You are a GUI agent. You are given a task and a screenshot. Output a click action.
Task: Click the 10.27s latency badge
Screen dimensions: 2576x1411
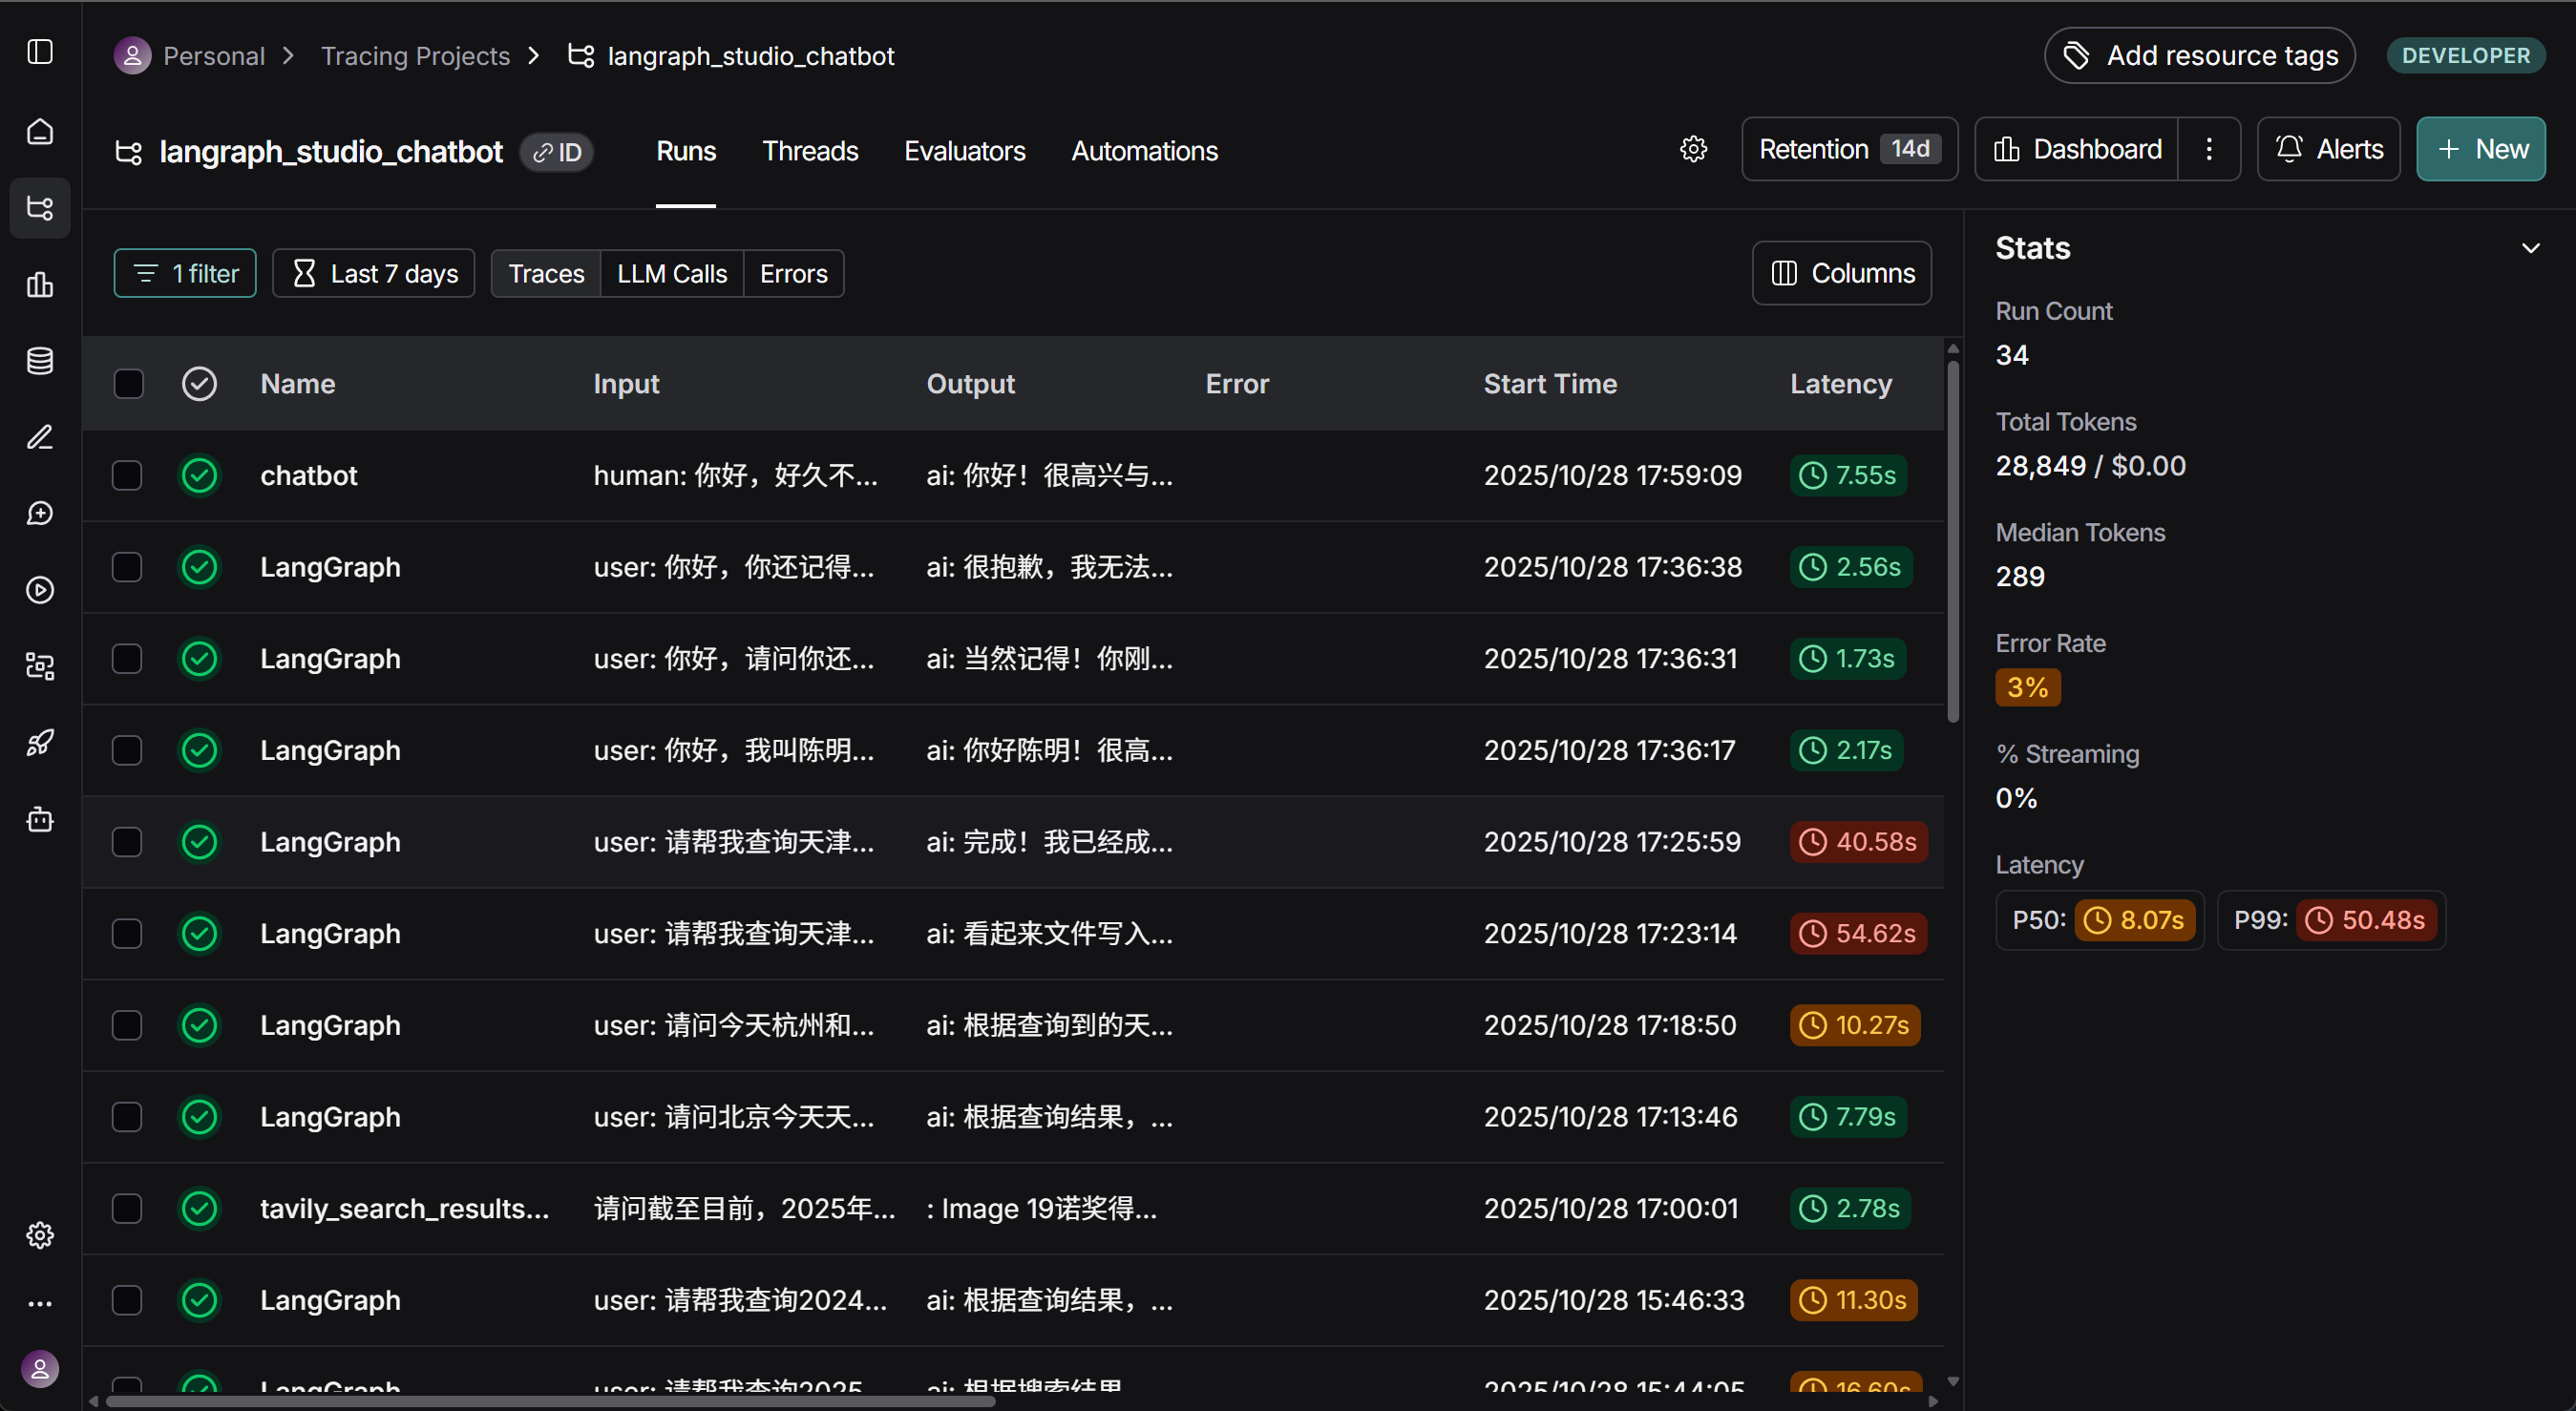(1854, 1025)
